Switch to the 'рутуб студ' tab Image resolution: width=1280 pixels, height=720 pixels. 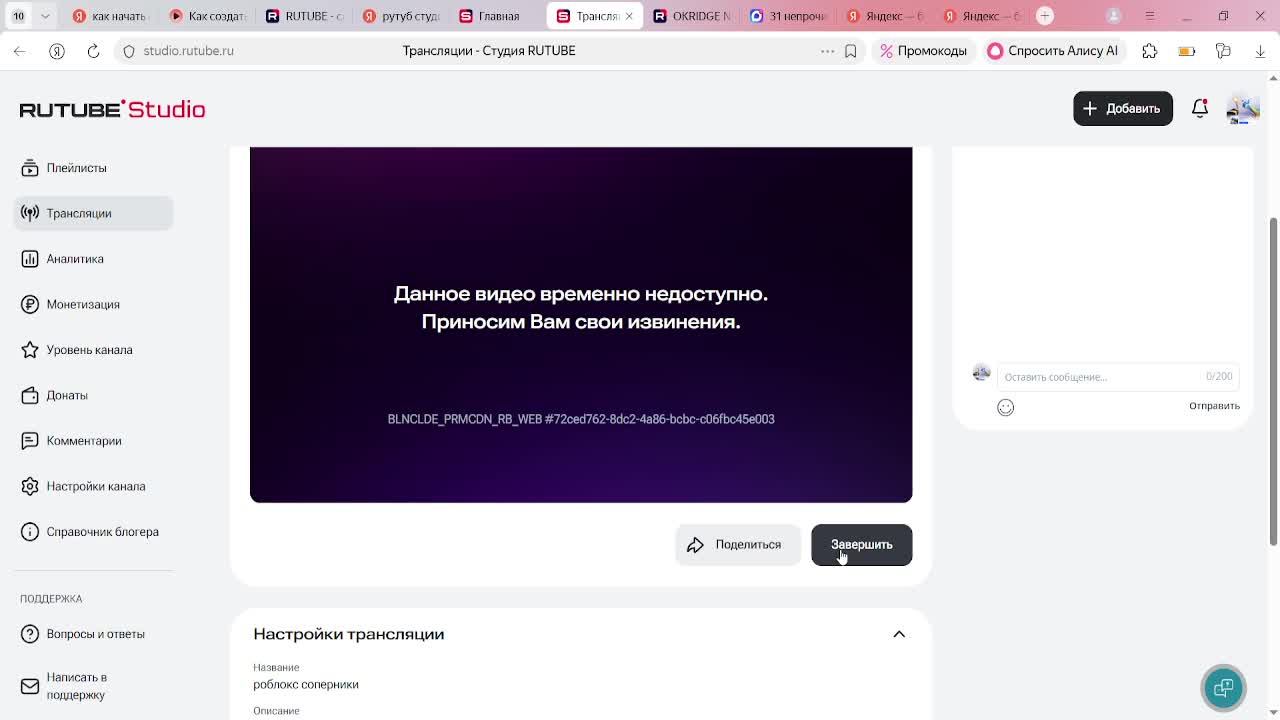[400, 16]
